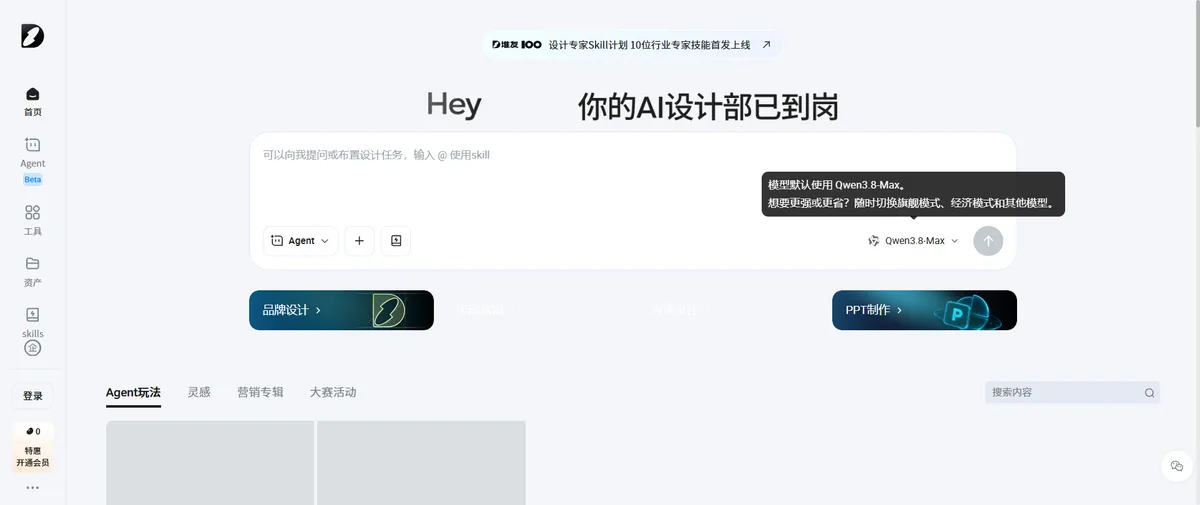Click the skill book icon button
This screenshot has height=505, width=1200.
coord(396,241)
